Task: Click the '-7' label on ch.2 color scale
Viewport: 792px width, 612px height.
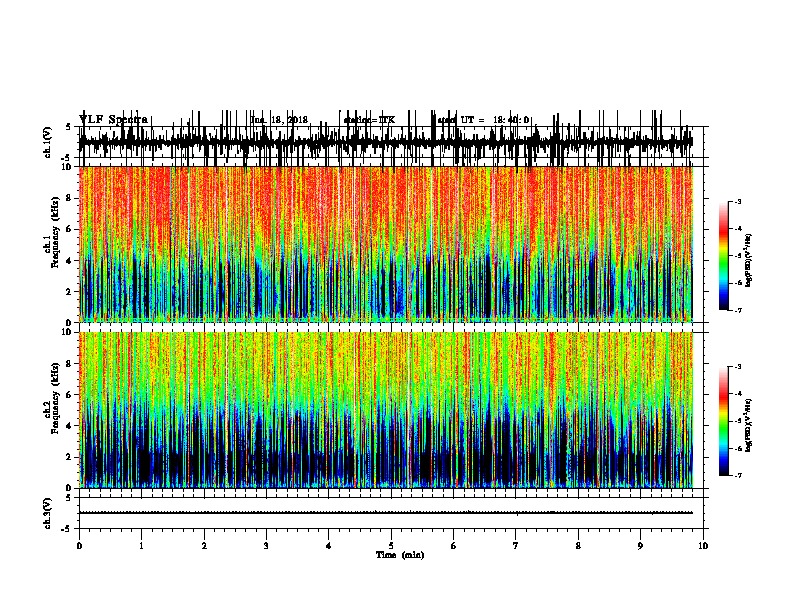Action: [737, 476]
